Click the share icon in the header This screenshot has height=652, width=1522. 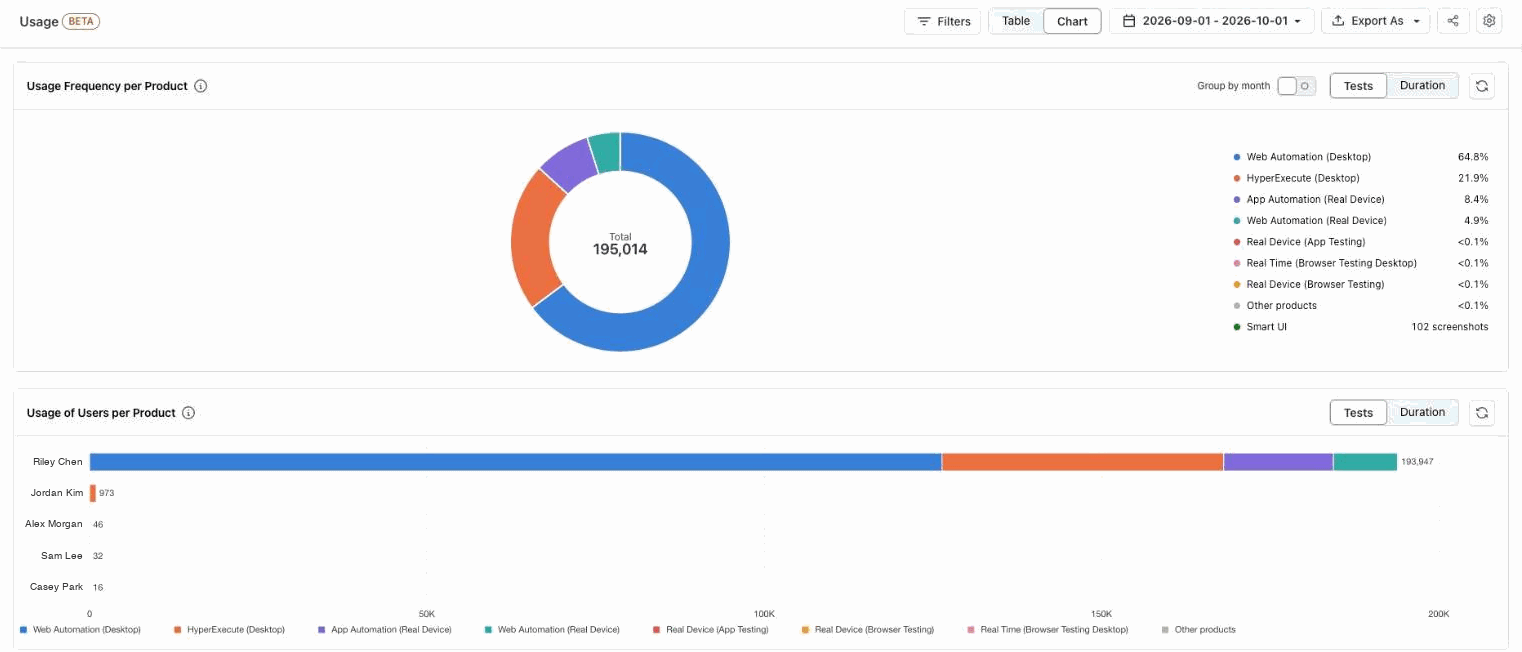[1453, 21]
